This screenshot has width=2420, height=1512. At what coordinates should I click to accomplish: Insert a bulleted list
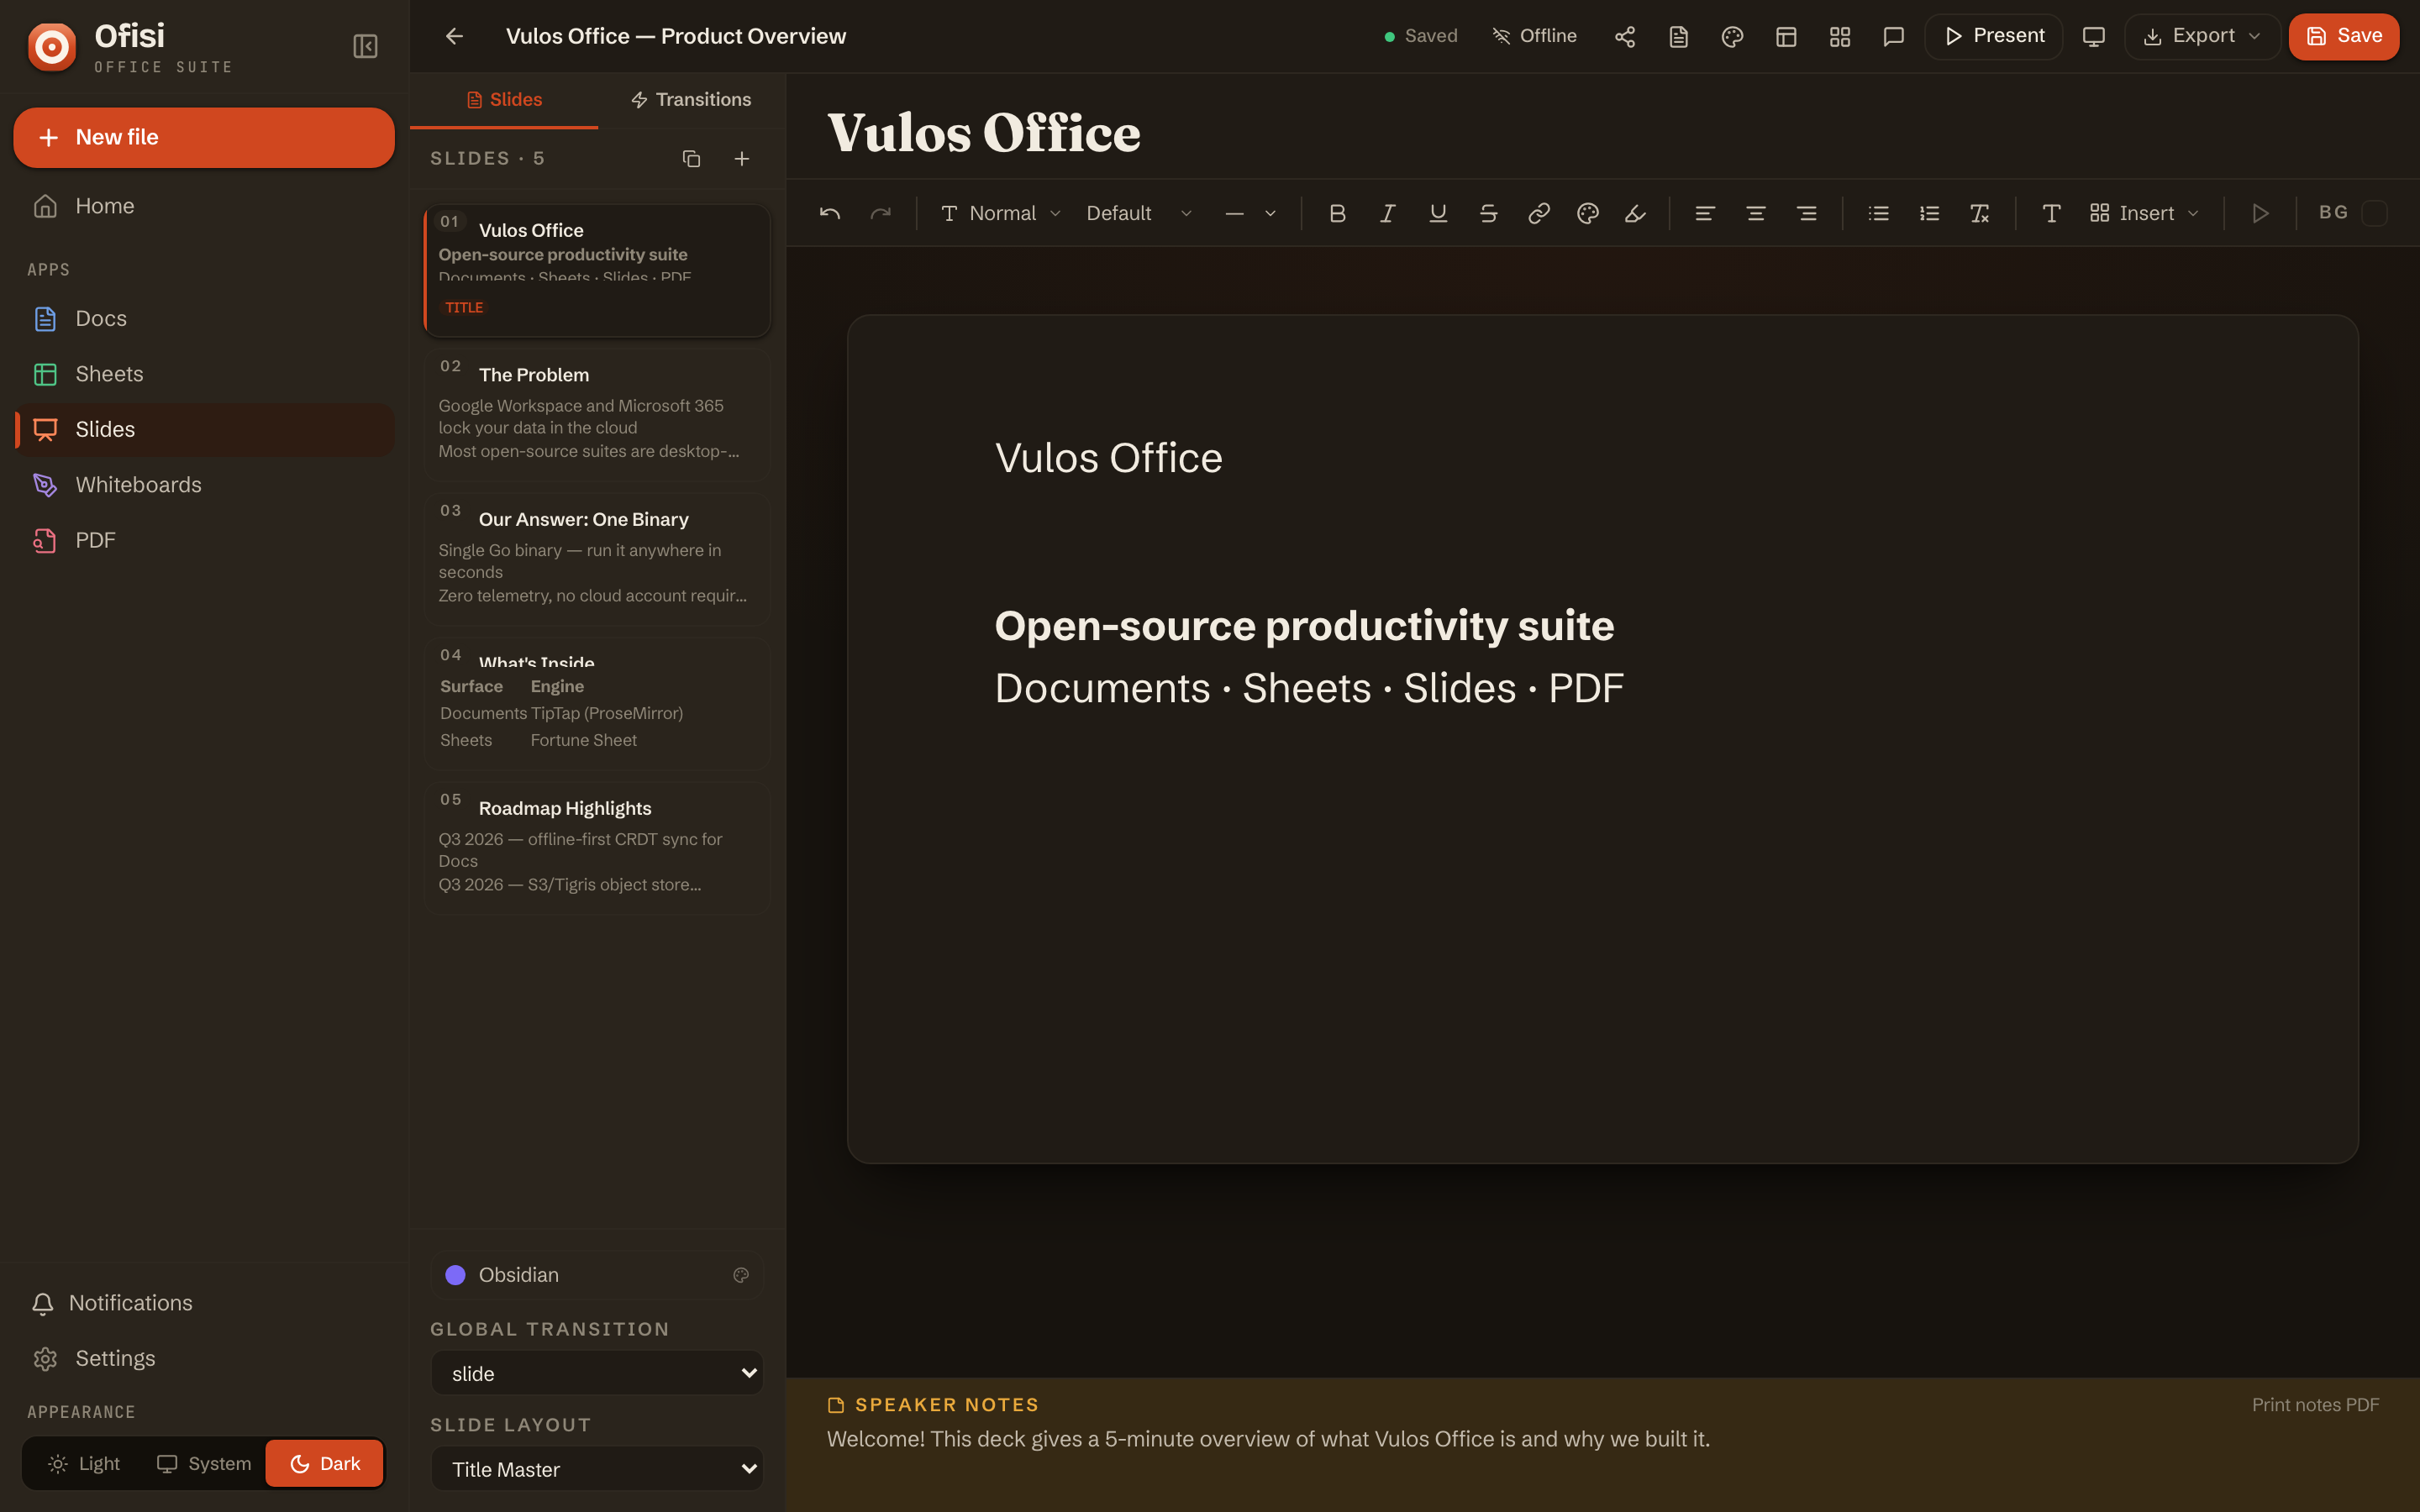pyautogui.click(x=1879, y=213)
